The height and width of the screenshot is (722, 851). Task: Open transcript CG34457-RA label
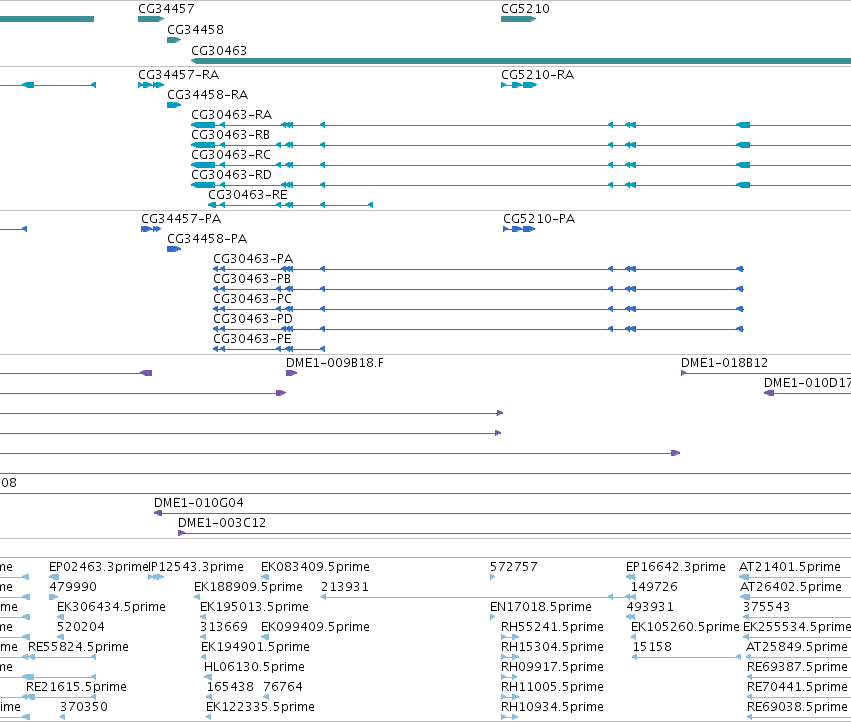click(179, 75)
